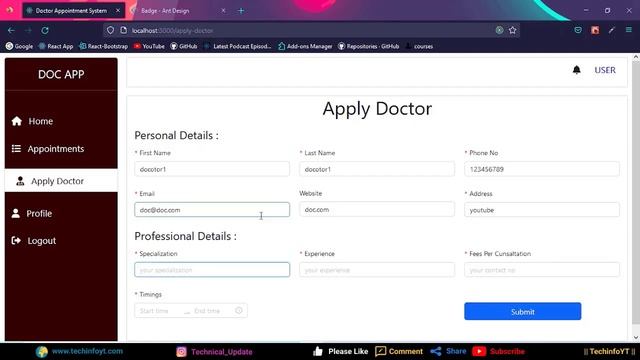Click the Website input field
The height and width of the screenshot is (360, 640).
point(377,209)
